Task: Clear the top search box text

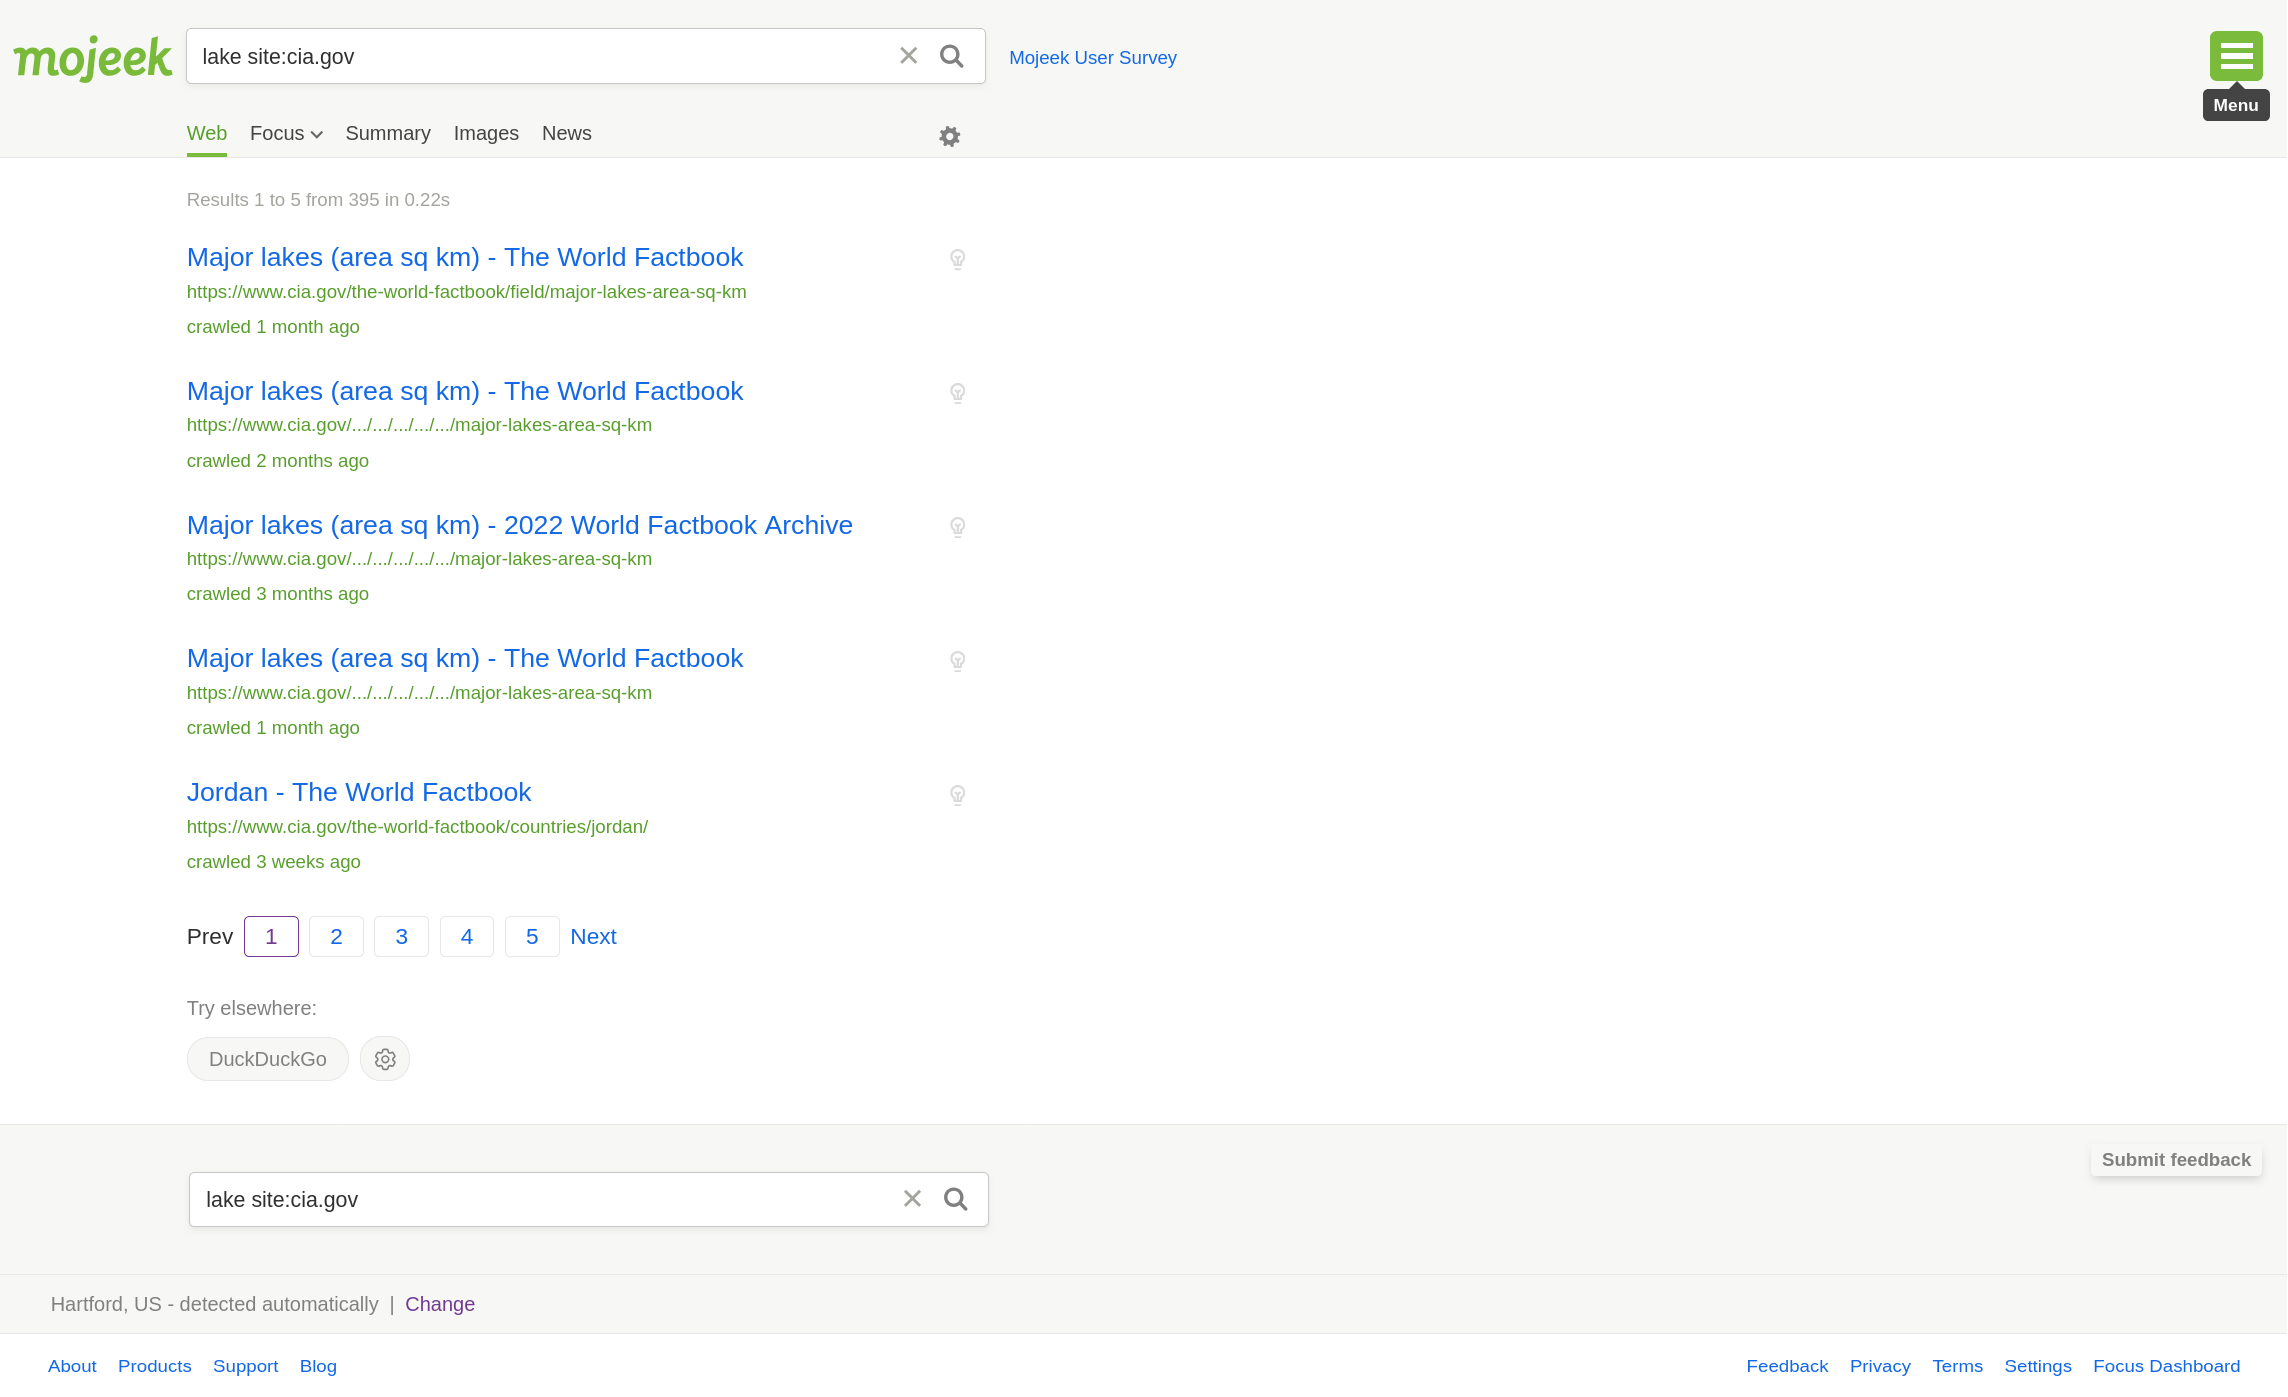Action: [908, 56]
